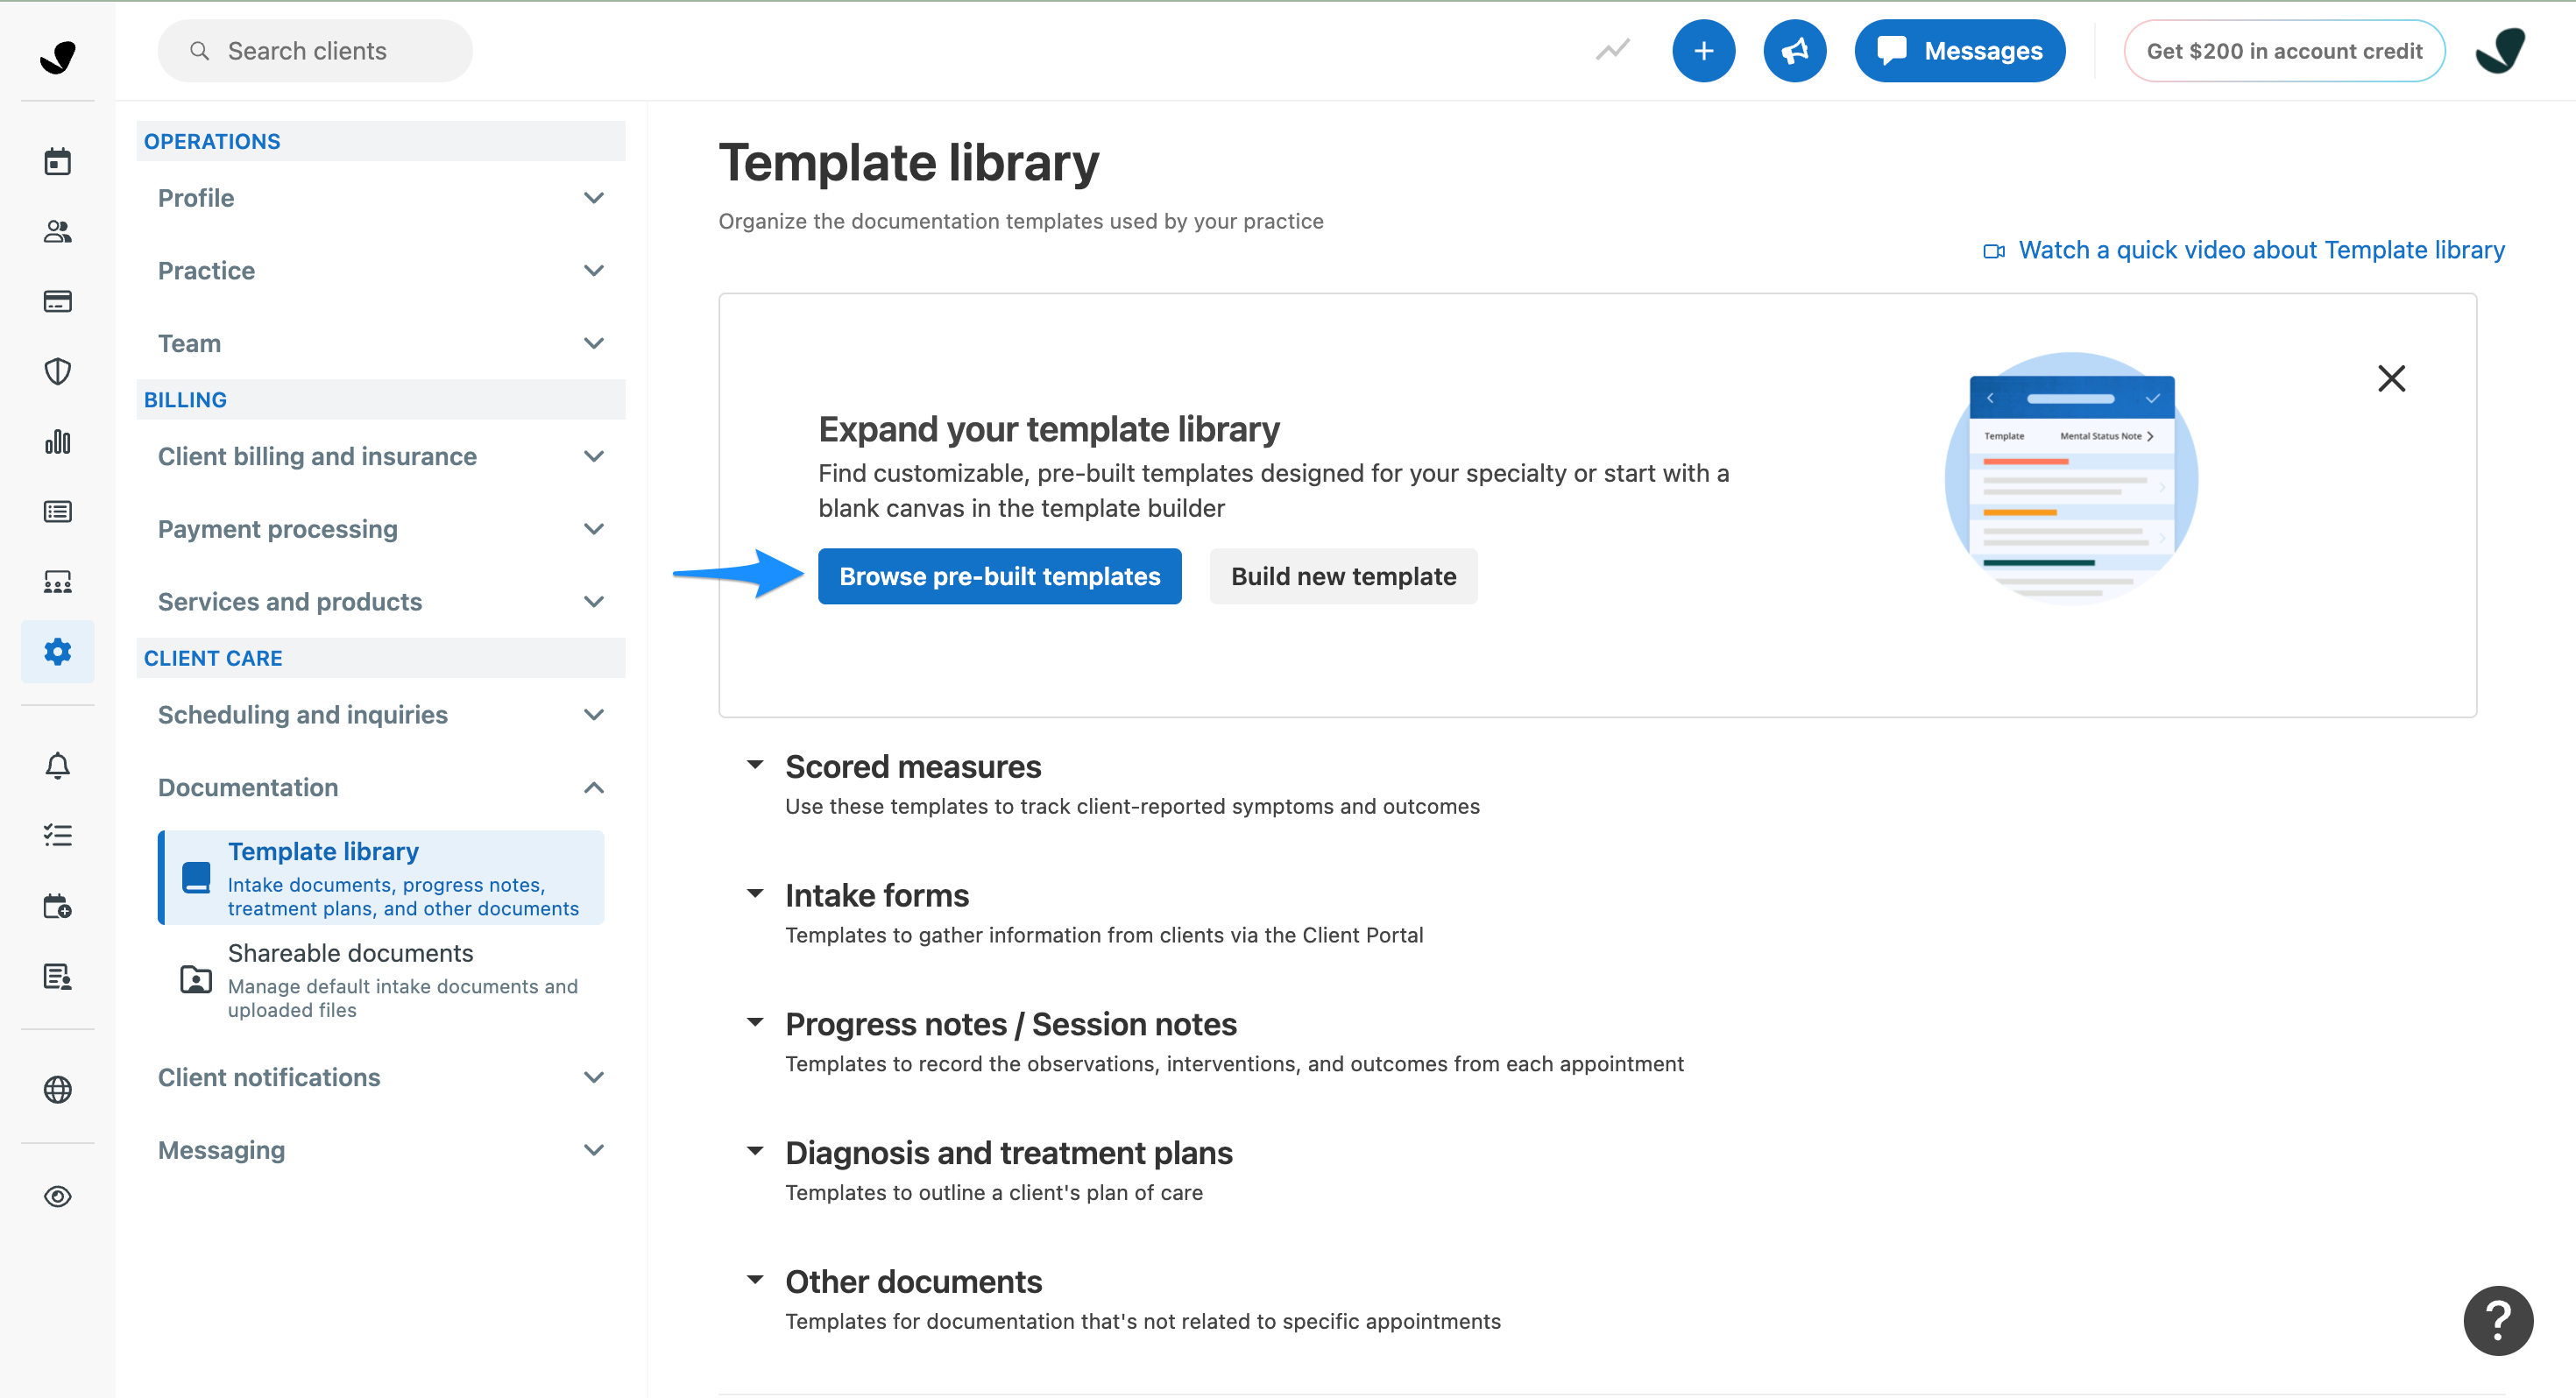Expand the Team settings section
The height and width of the screenshot is (1398, 2576).
[381, 343]
